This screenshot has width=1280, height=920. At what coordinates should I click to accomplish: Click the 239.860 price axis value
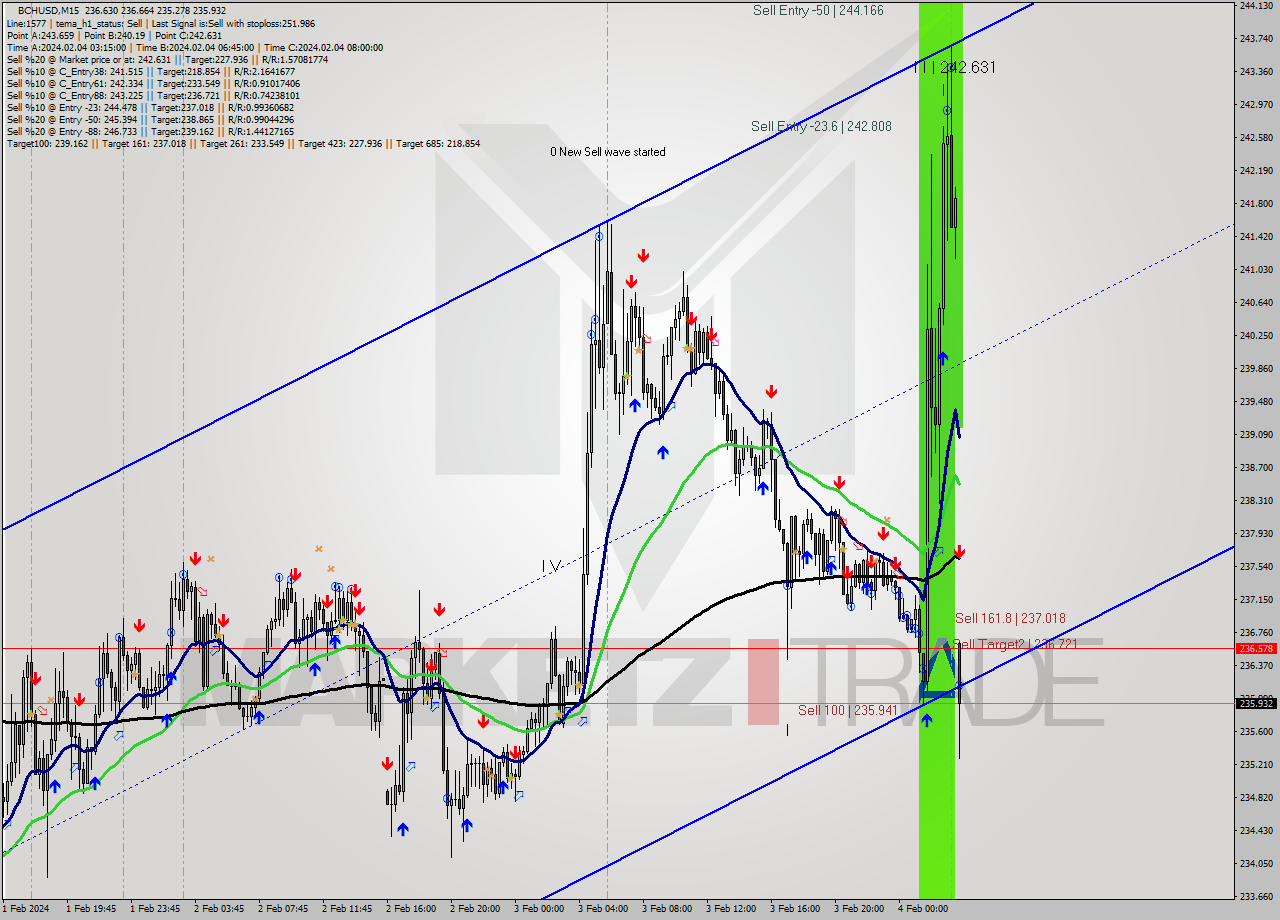coord(1256,368)
